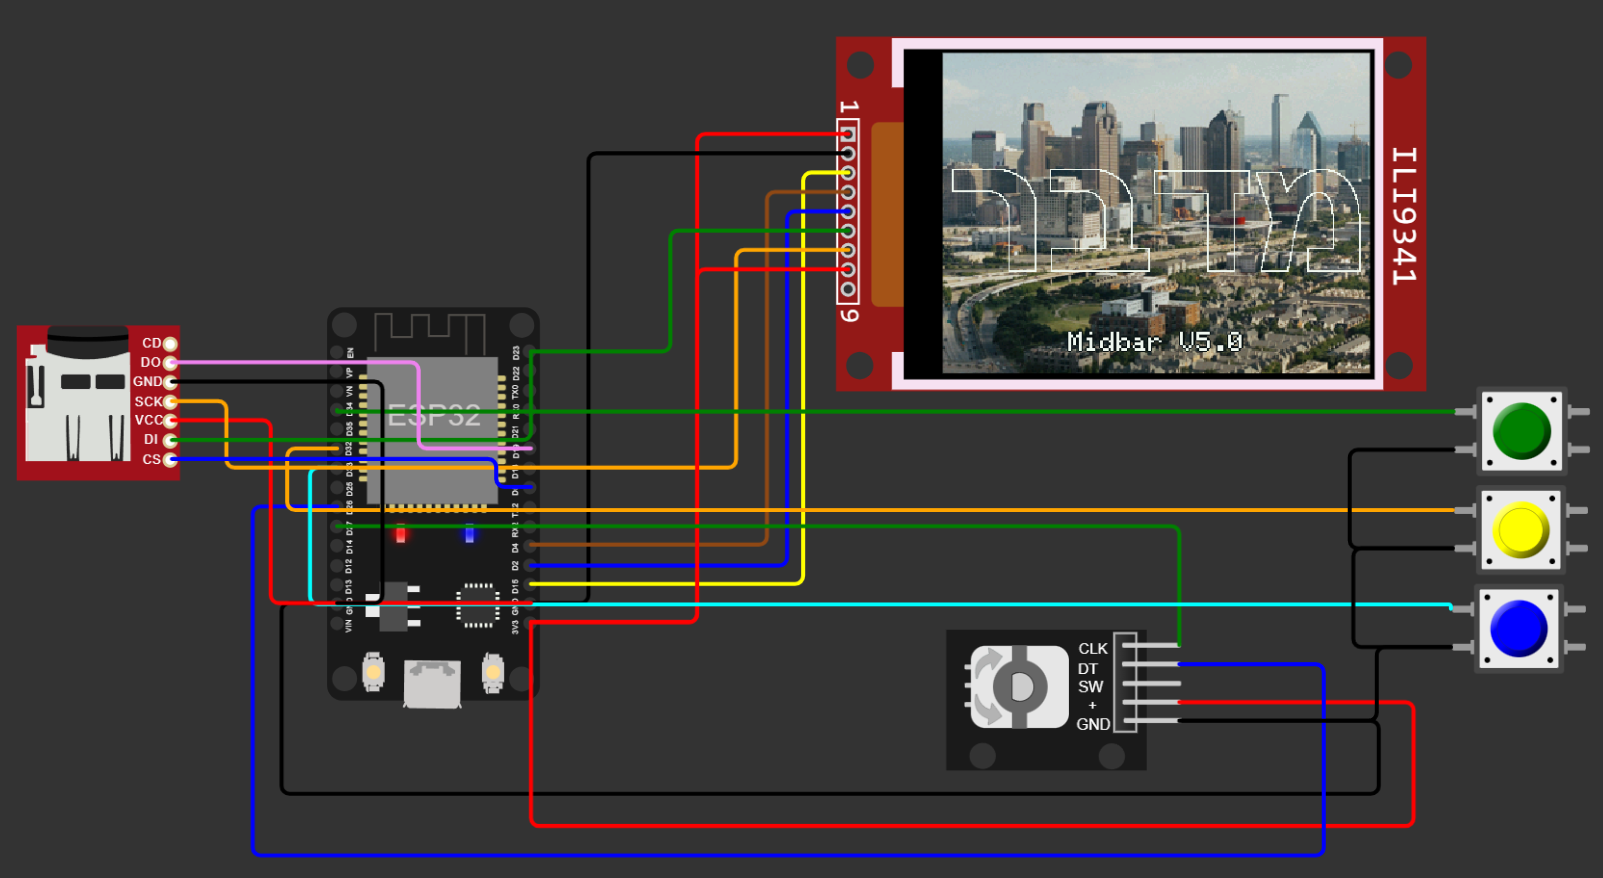This screenshot has width=1603, height=878.
Task: Select the D2 pin on the ESP32
Action: click(530, 566)
